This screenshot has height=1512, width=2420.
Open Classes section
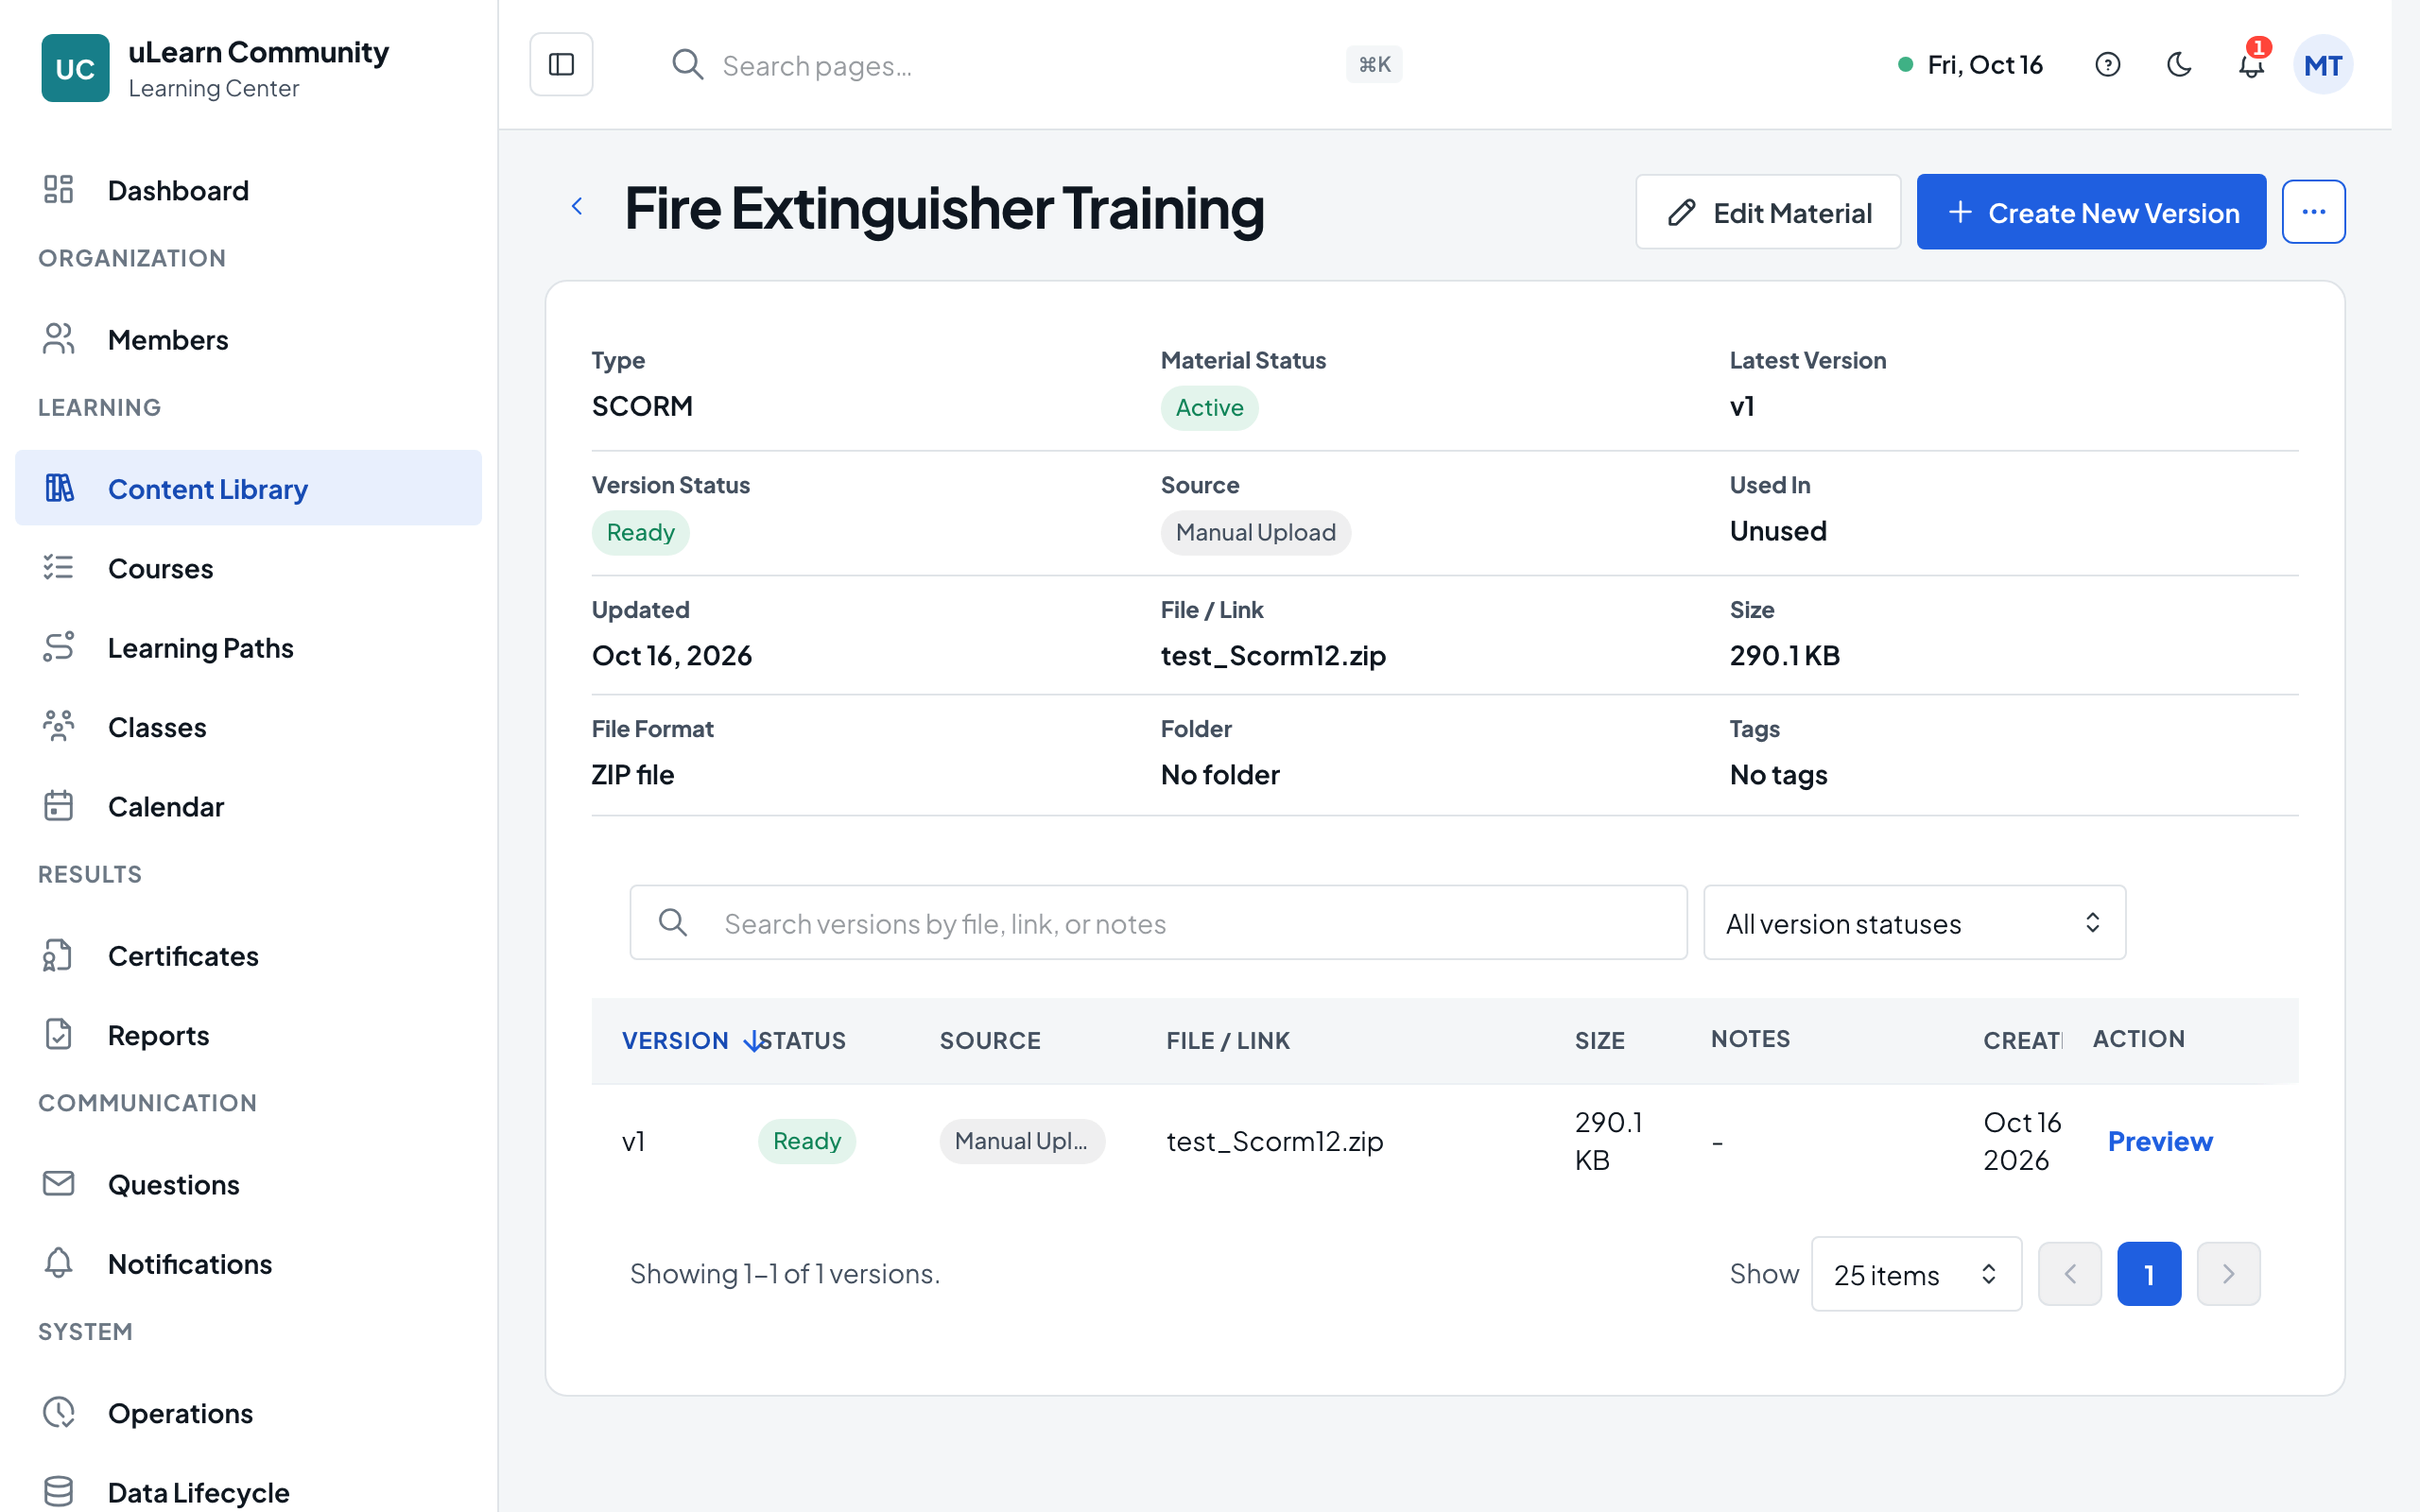point(248,726)
